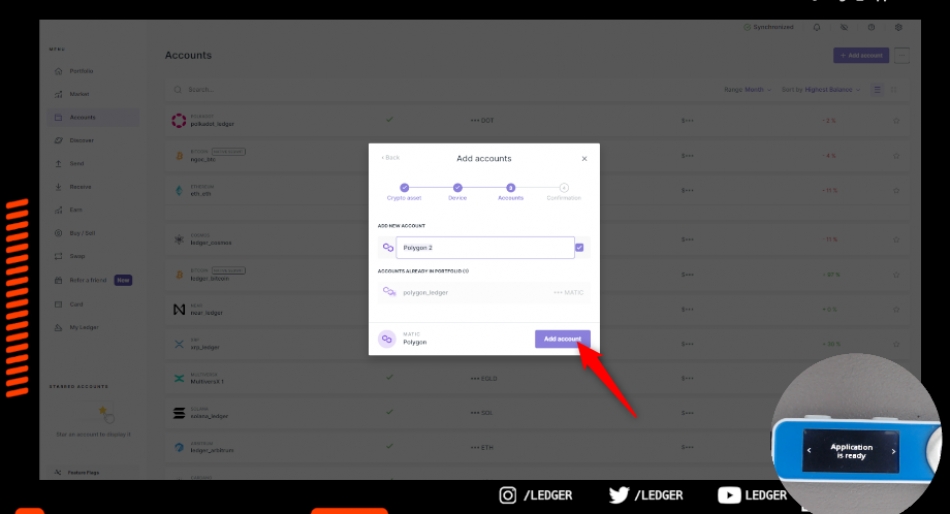Open Refer a friend in the sidebar
Viewport: 950px width, 514px height.
[87, 280]
